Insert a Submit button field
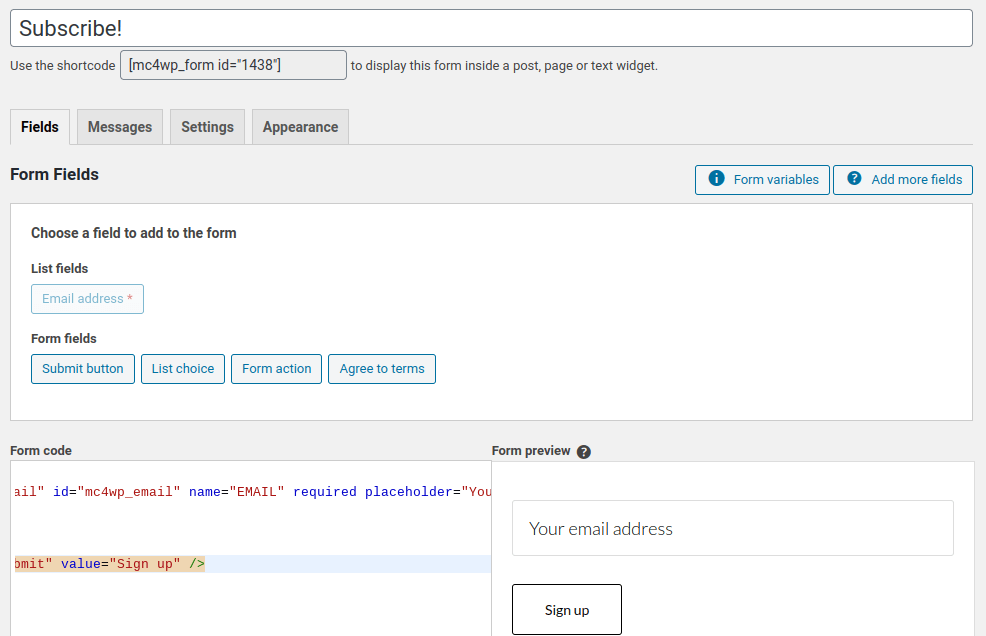The image size is (986, 636). 83,369
